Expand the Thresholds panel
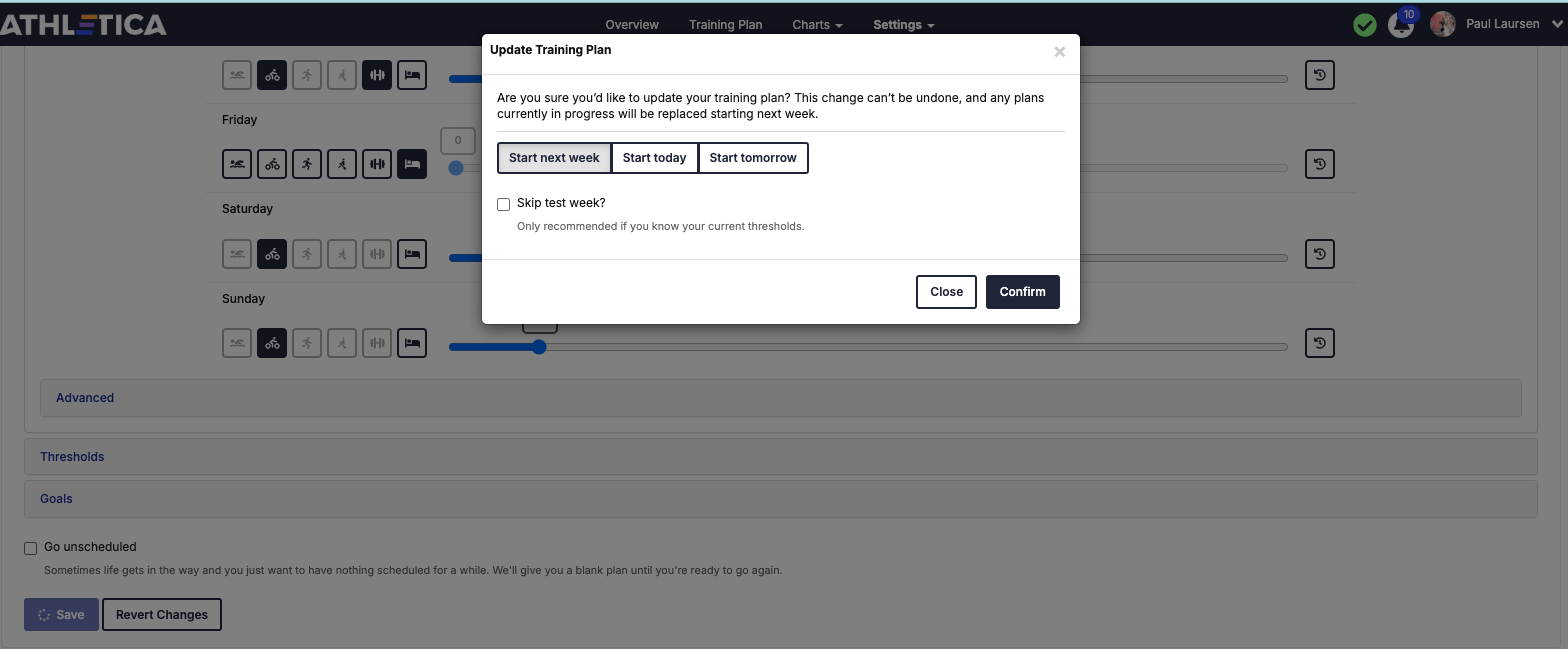This screenshot has width=1568, height=649. tap(72, 457)
